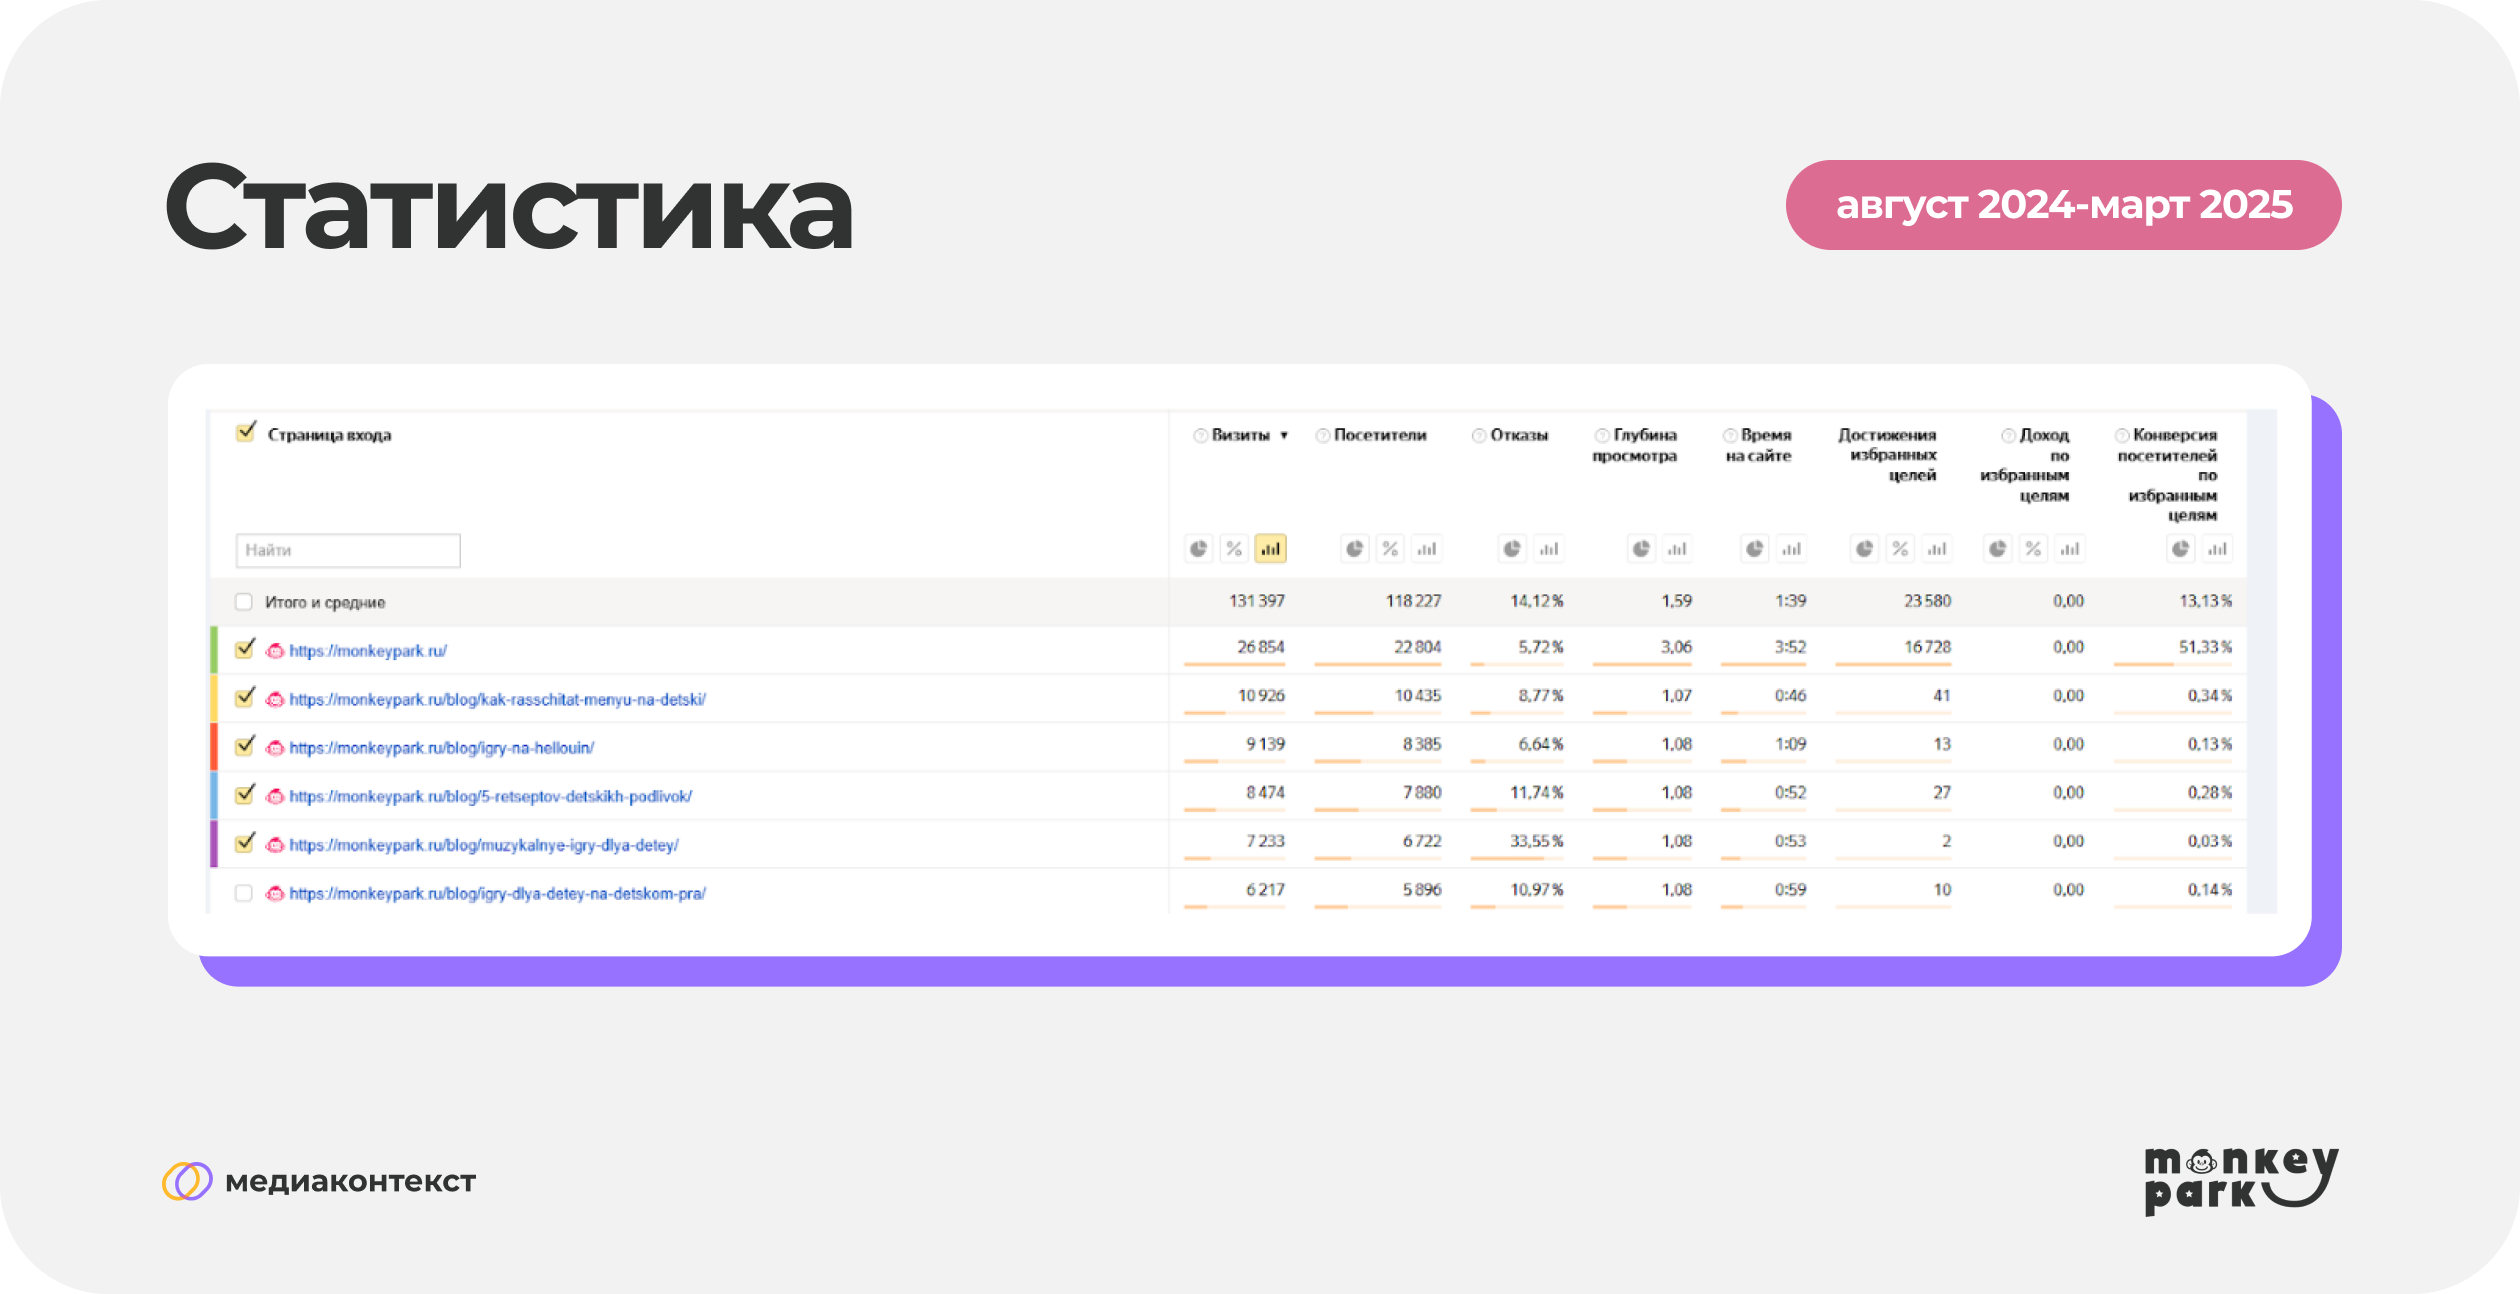
Task: Select the bar chart icon under Отказы column
Action: pyautogui.click(x=1549, y=548)
